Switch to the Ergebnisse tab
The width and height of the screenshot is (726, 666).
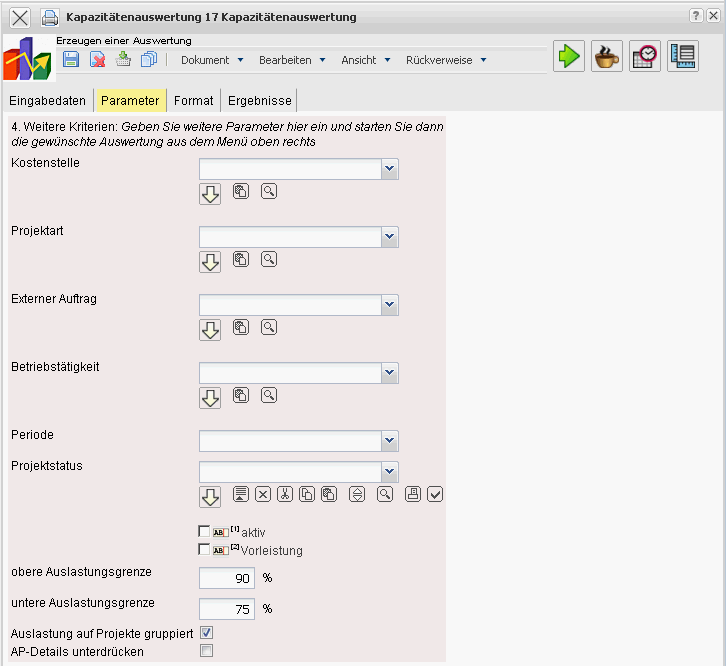coord(258,101)
